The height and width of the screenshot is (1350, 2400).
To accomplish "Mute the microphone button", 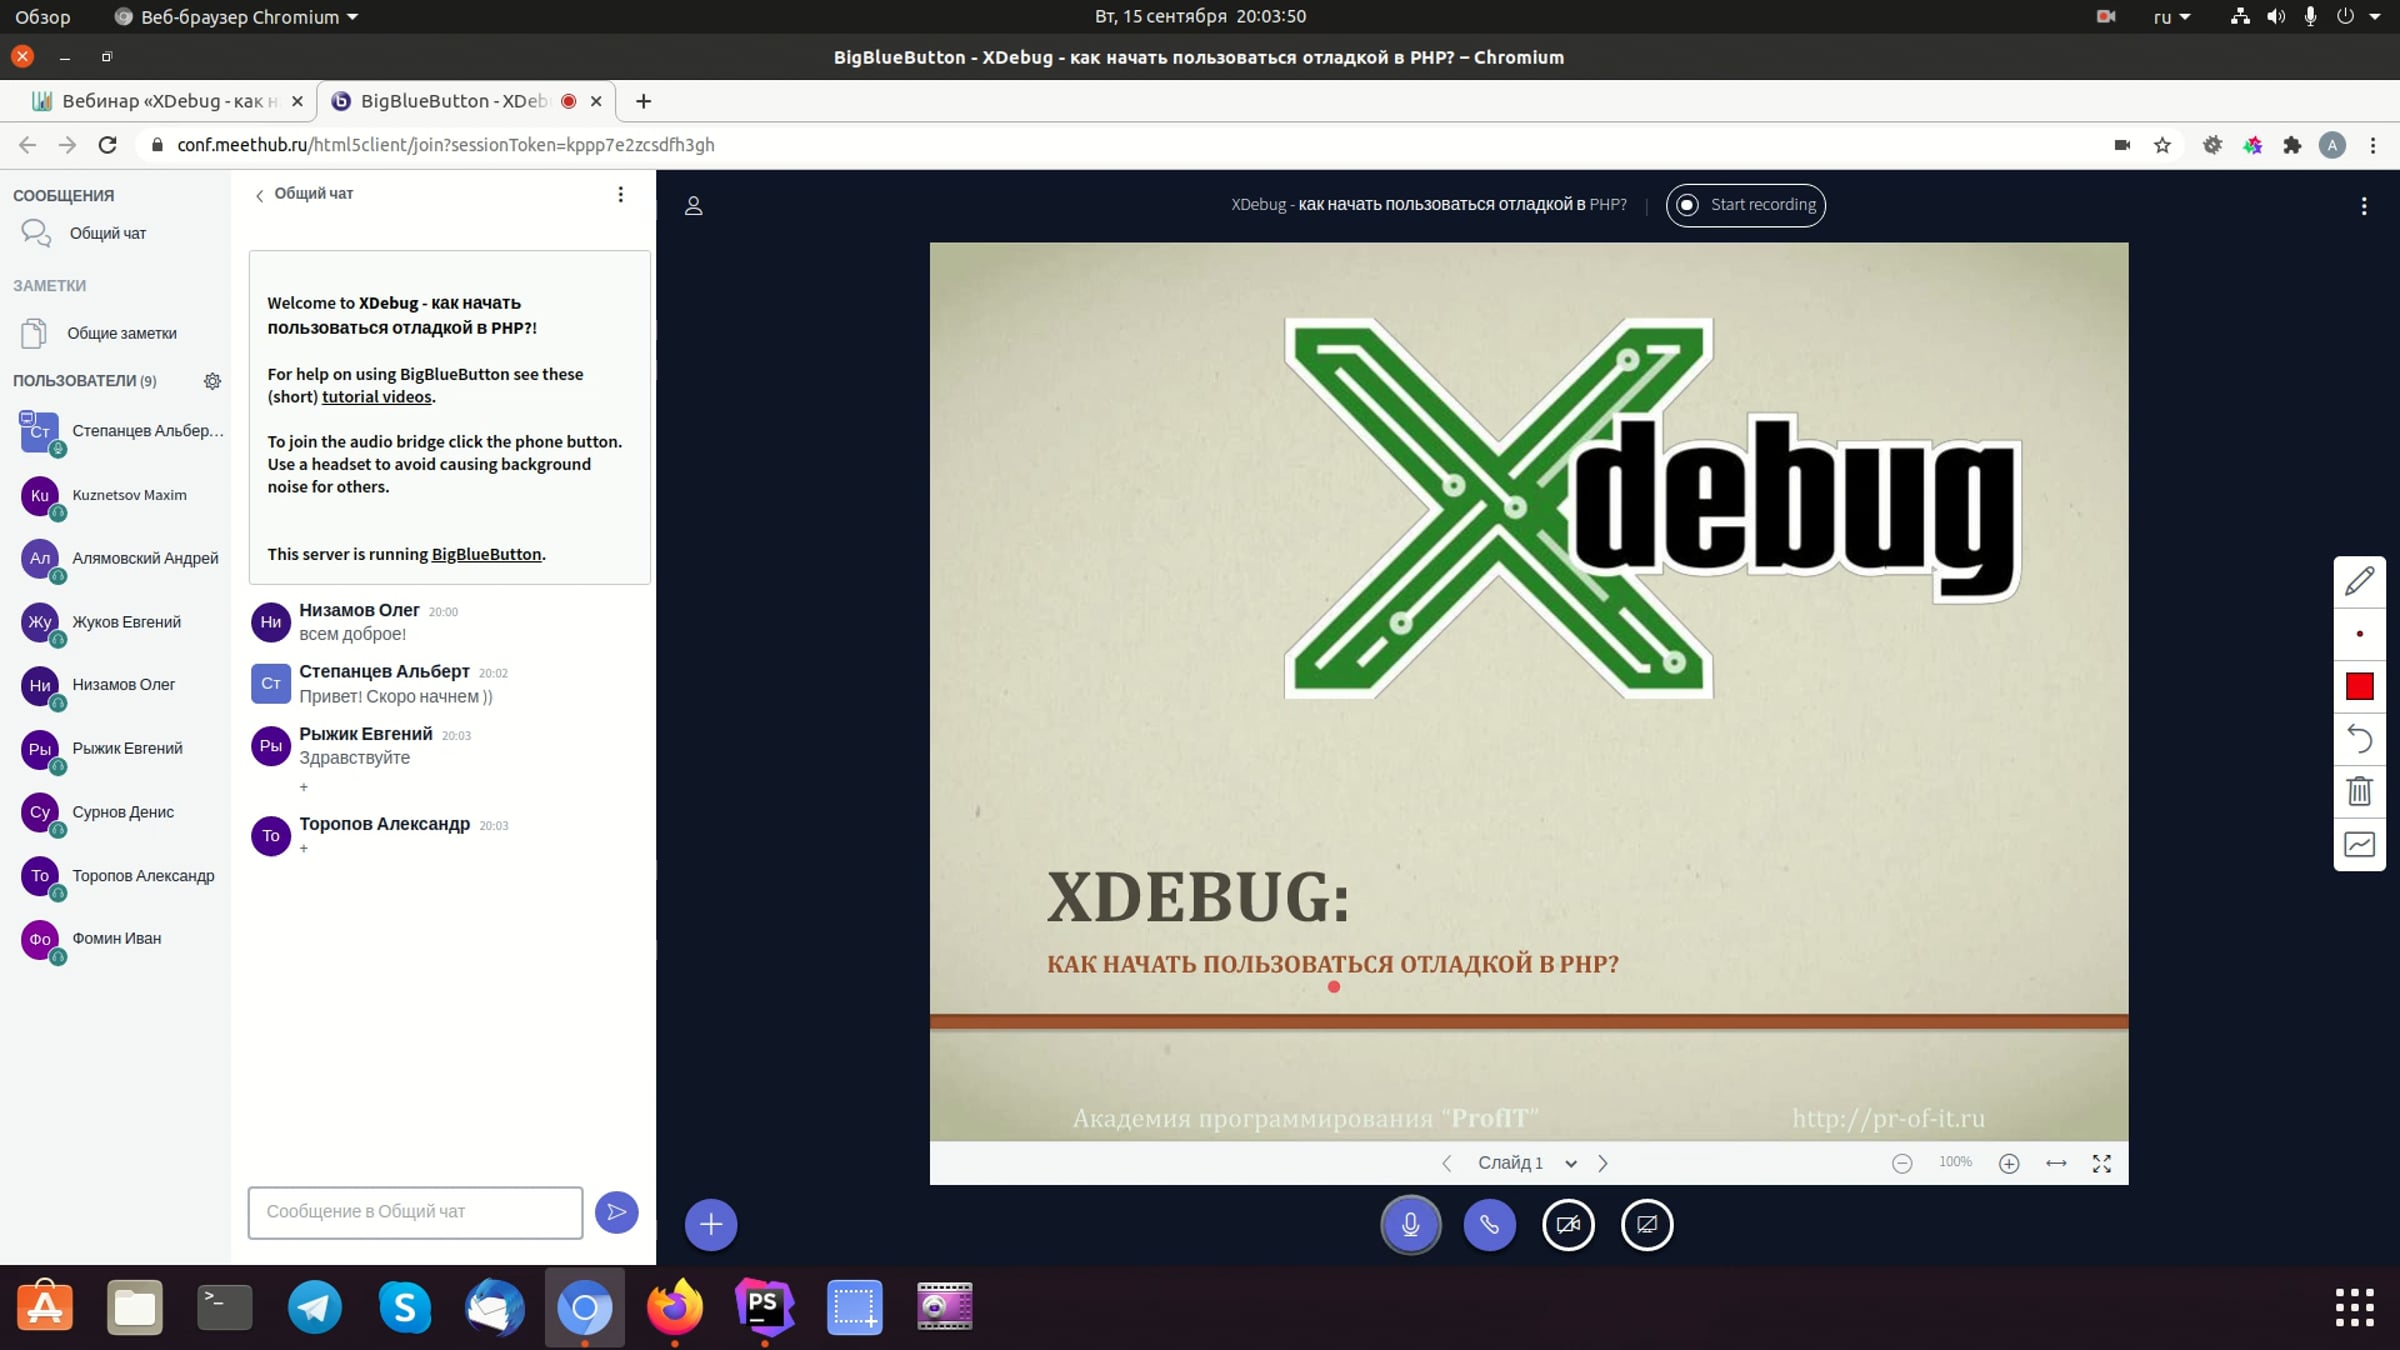I will (x=1410, y=1224).
